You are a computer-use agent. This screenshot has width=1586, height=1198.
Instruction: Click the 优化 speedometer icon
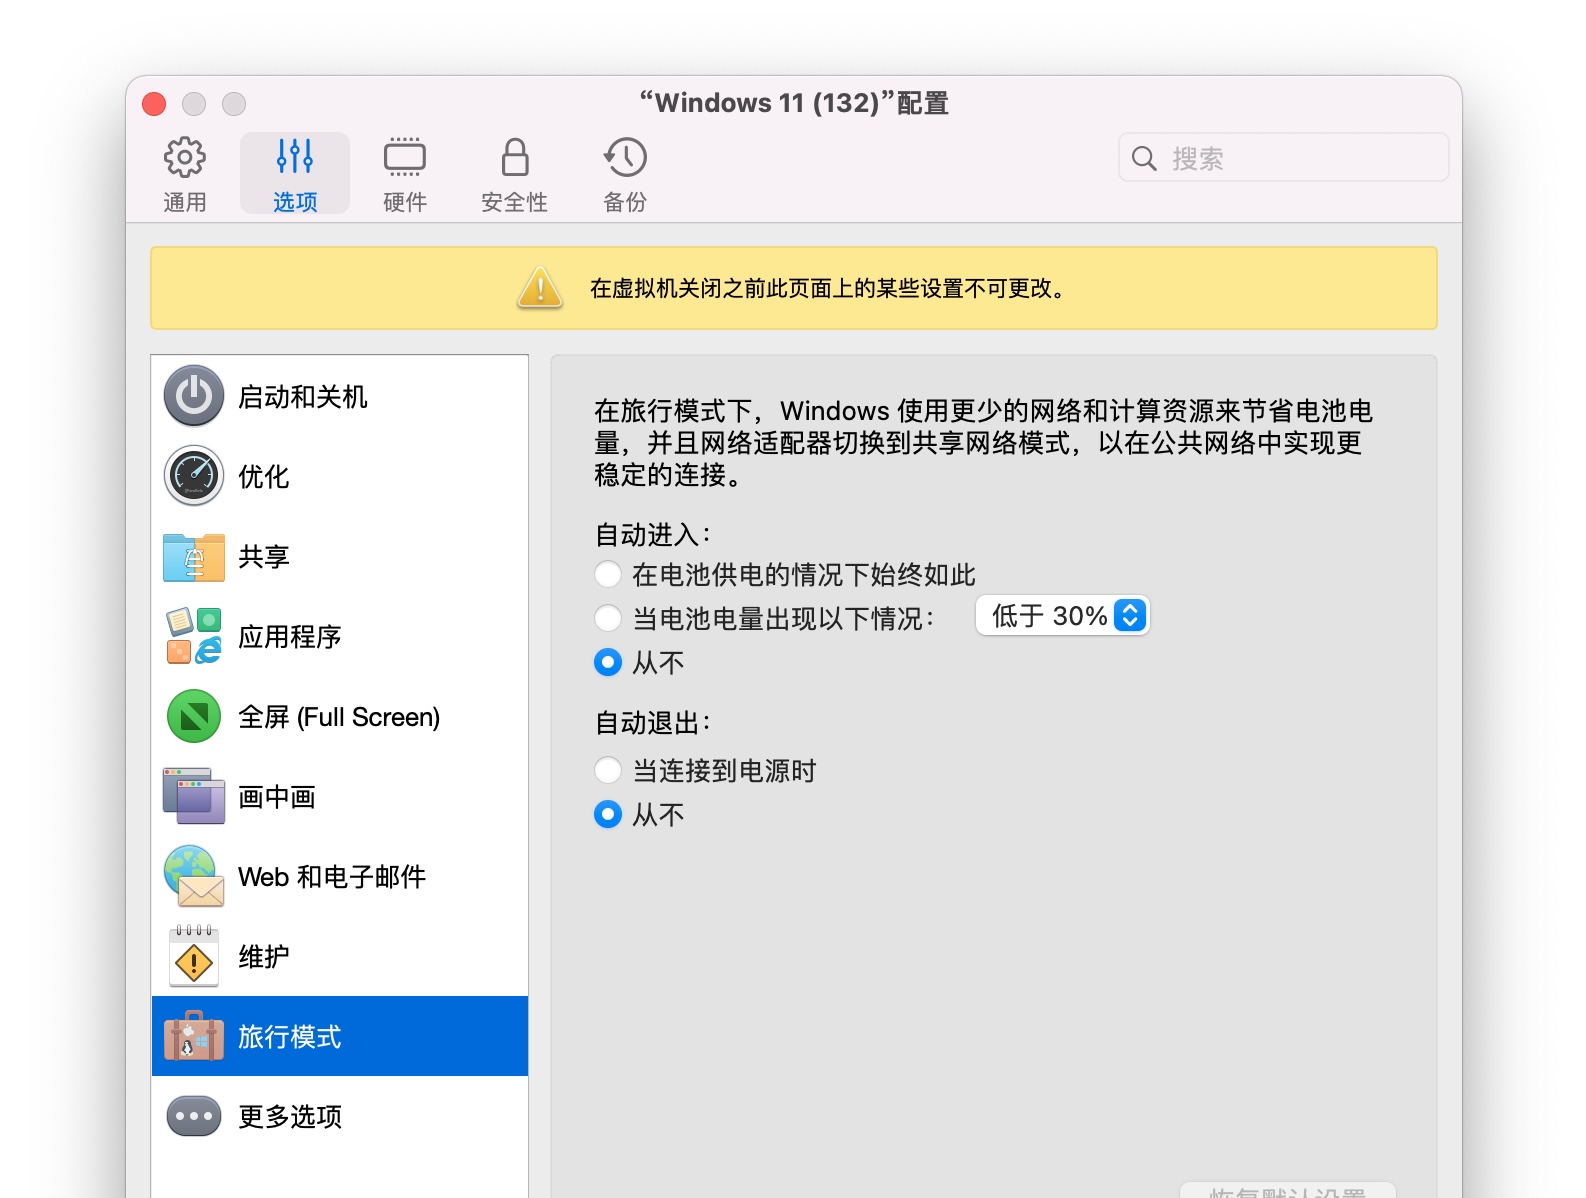click(194, 476)
